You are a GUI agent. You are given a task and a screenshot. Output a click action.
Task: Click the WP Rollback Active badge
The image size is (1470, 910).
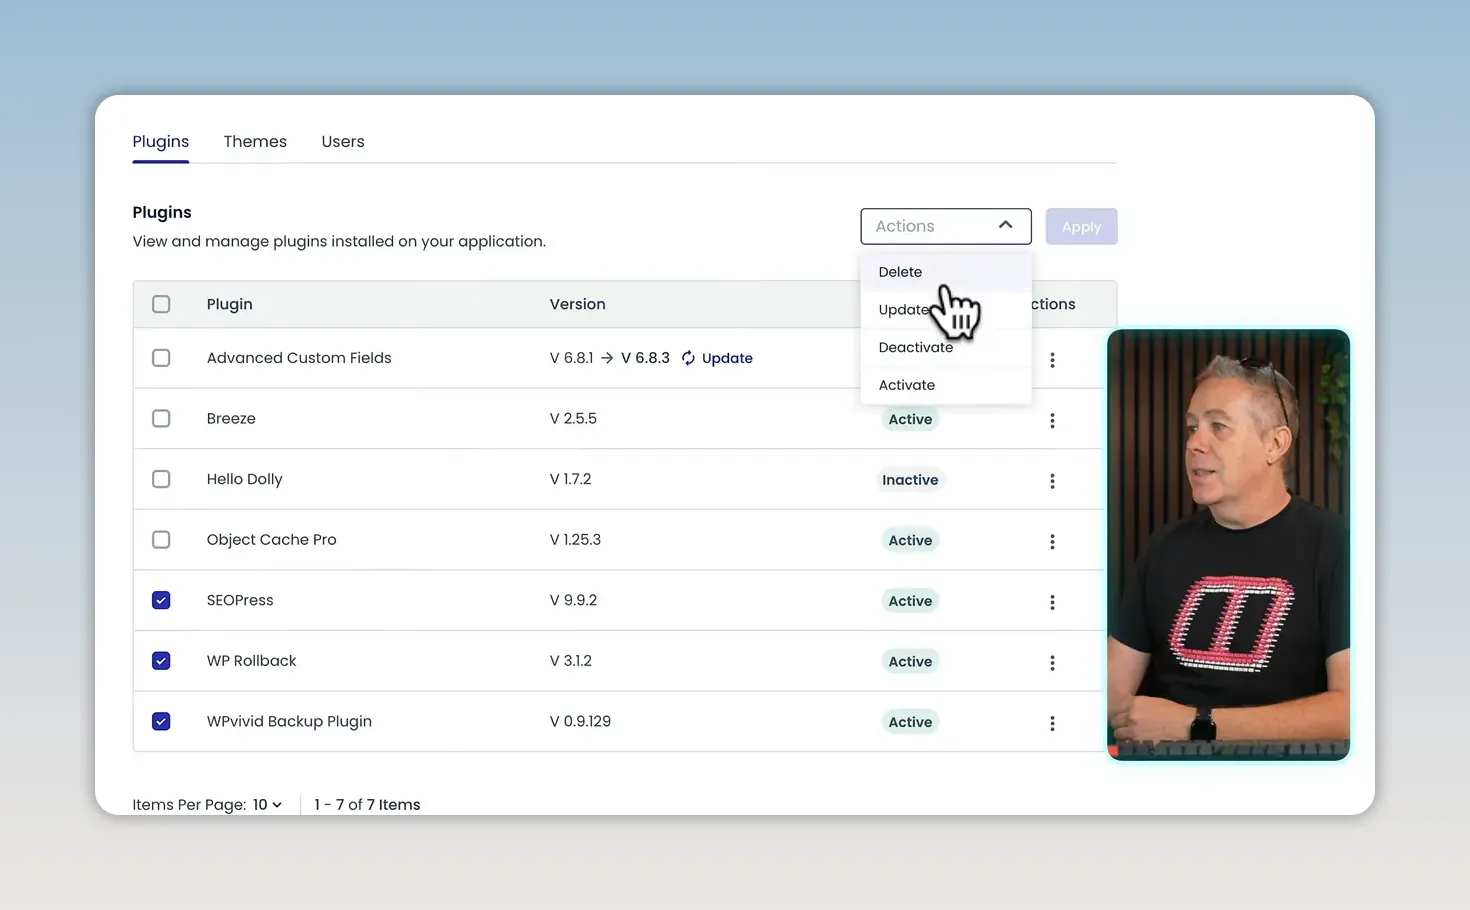click(x=910, y=662)
